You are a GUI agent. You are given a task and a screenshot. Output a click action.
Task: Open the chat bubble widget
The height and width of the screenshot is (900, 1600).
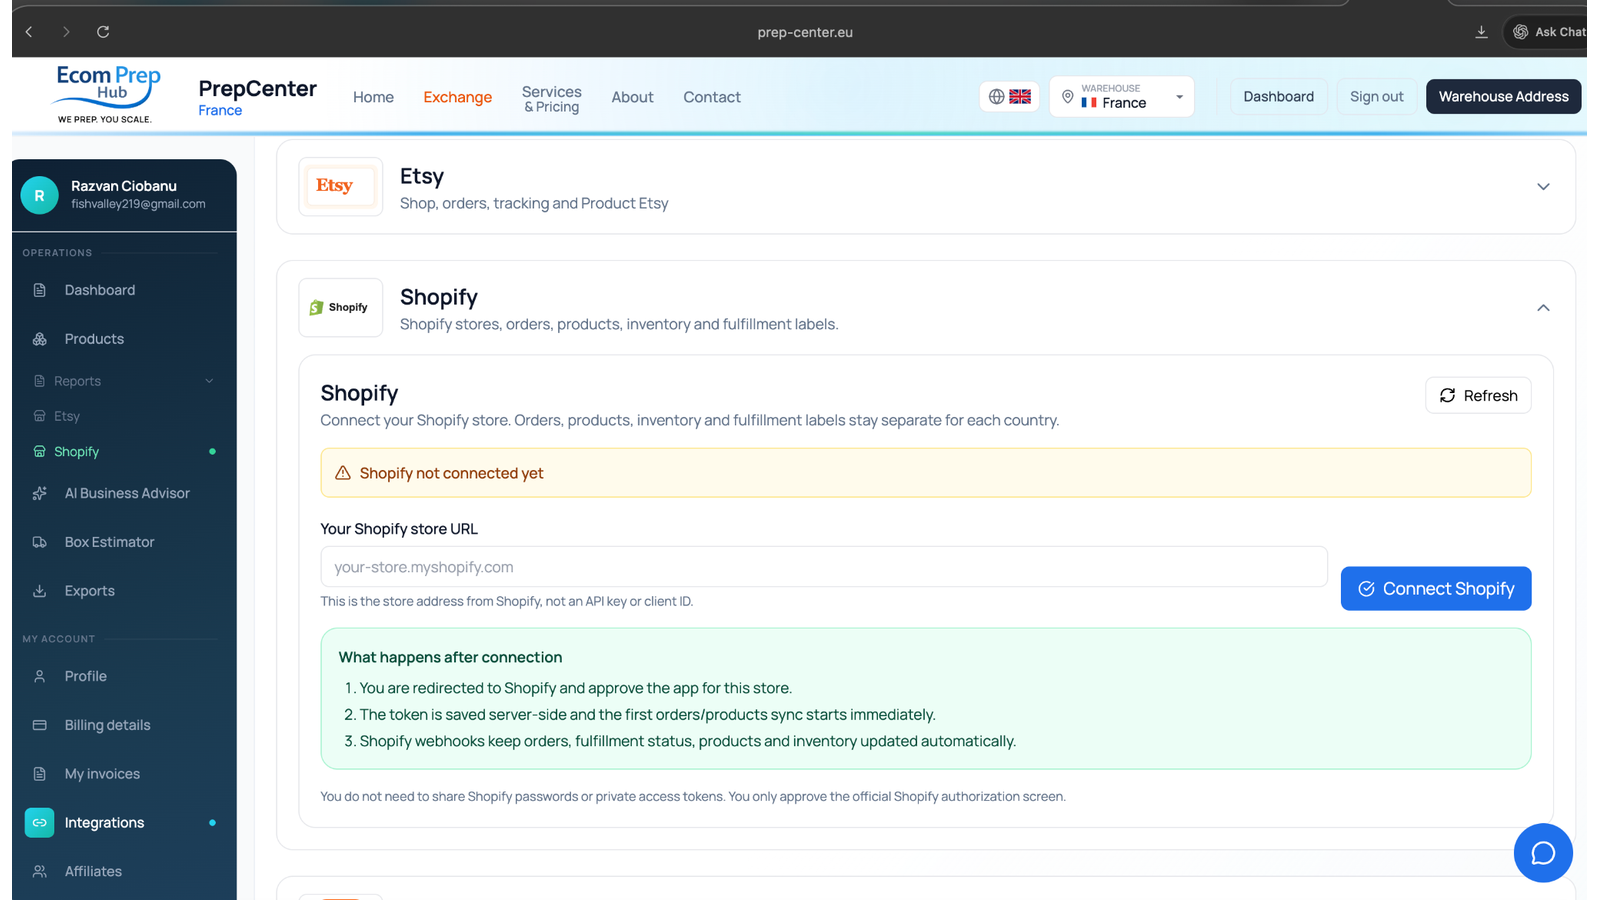(x=1543, y=853)
